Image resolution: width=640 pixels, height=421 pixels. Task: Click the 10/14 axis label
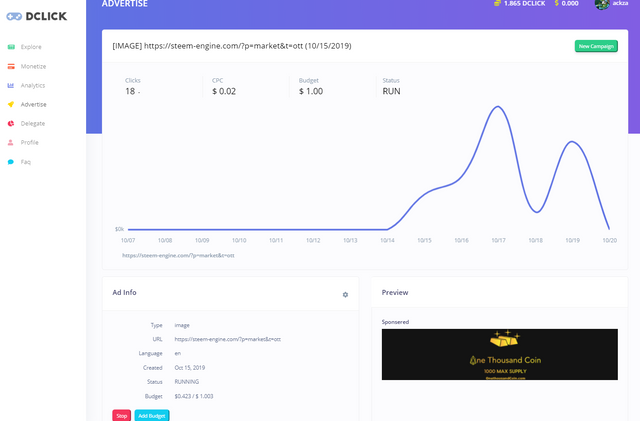click(x=387, y=241)
